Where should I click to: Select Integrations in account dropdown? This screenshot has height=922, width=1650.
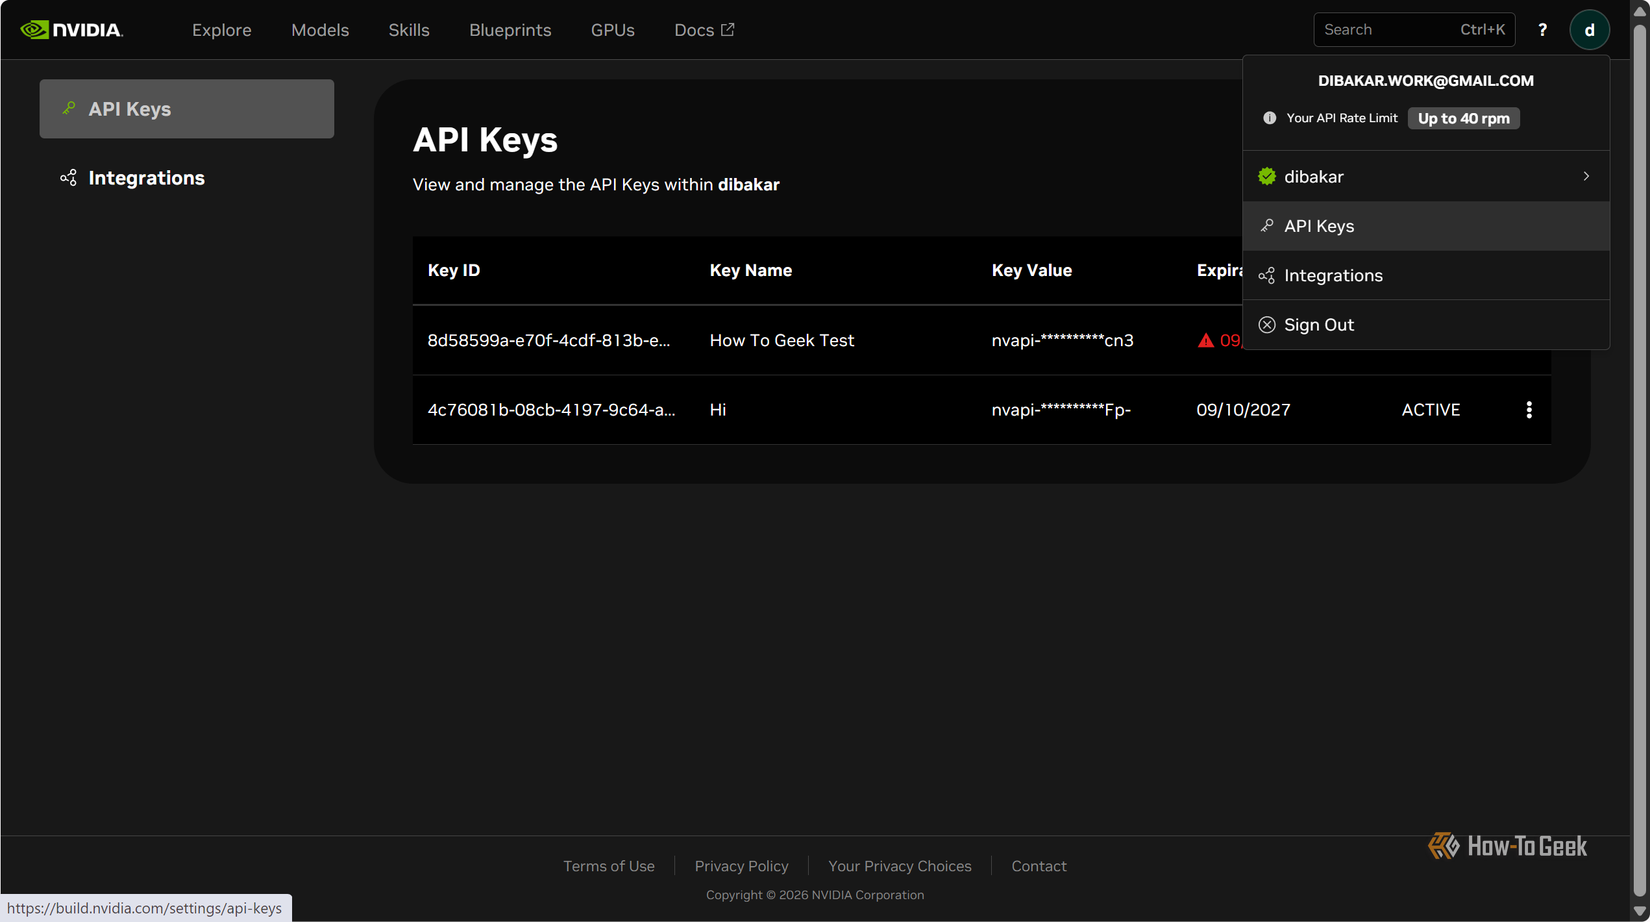[x=1426, y=275]
